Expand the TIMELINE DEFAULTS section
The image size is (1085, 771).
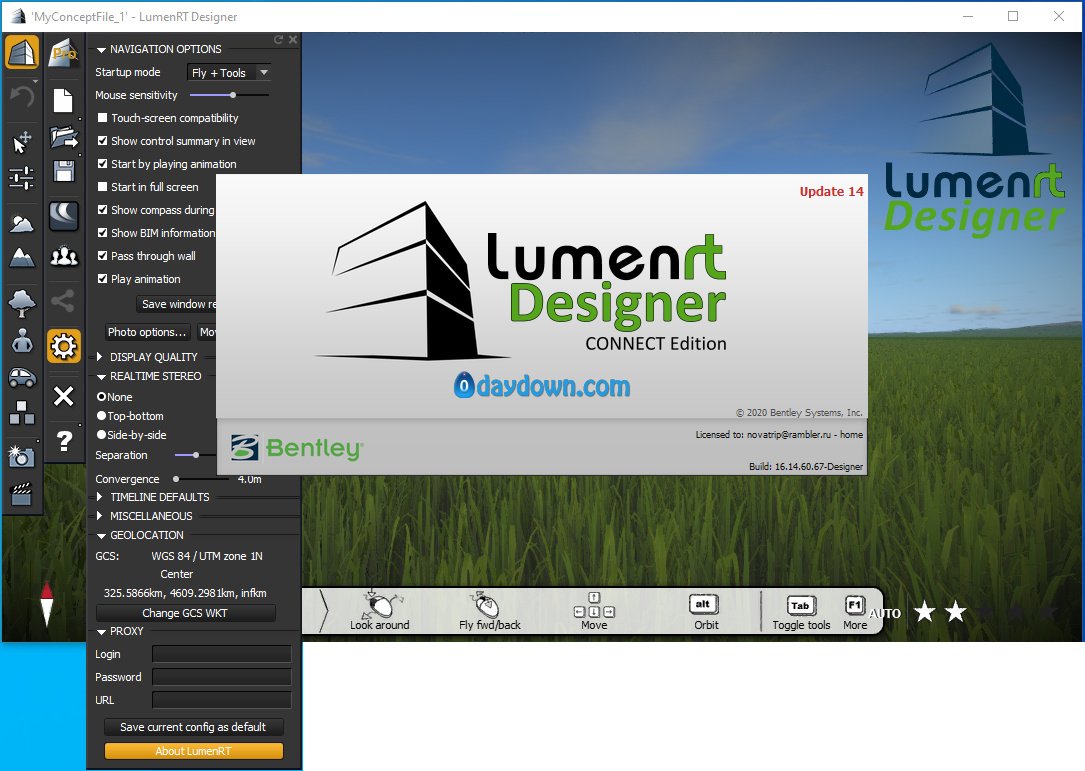[x=100, y=496]
